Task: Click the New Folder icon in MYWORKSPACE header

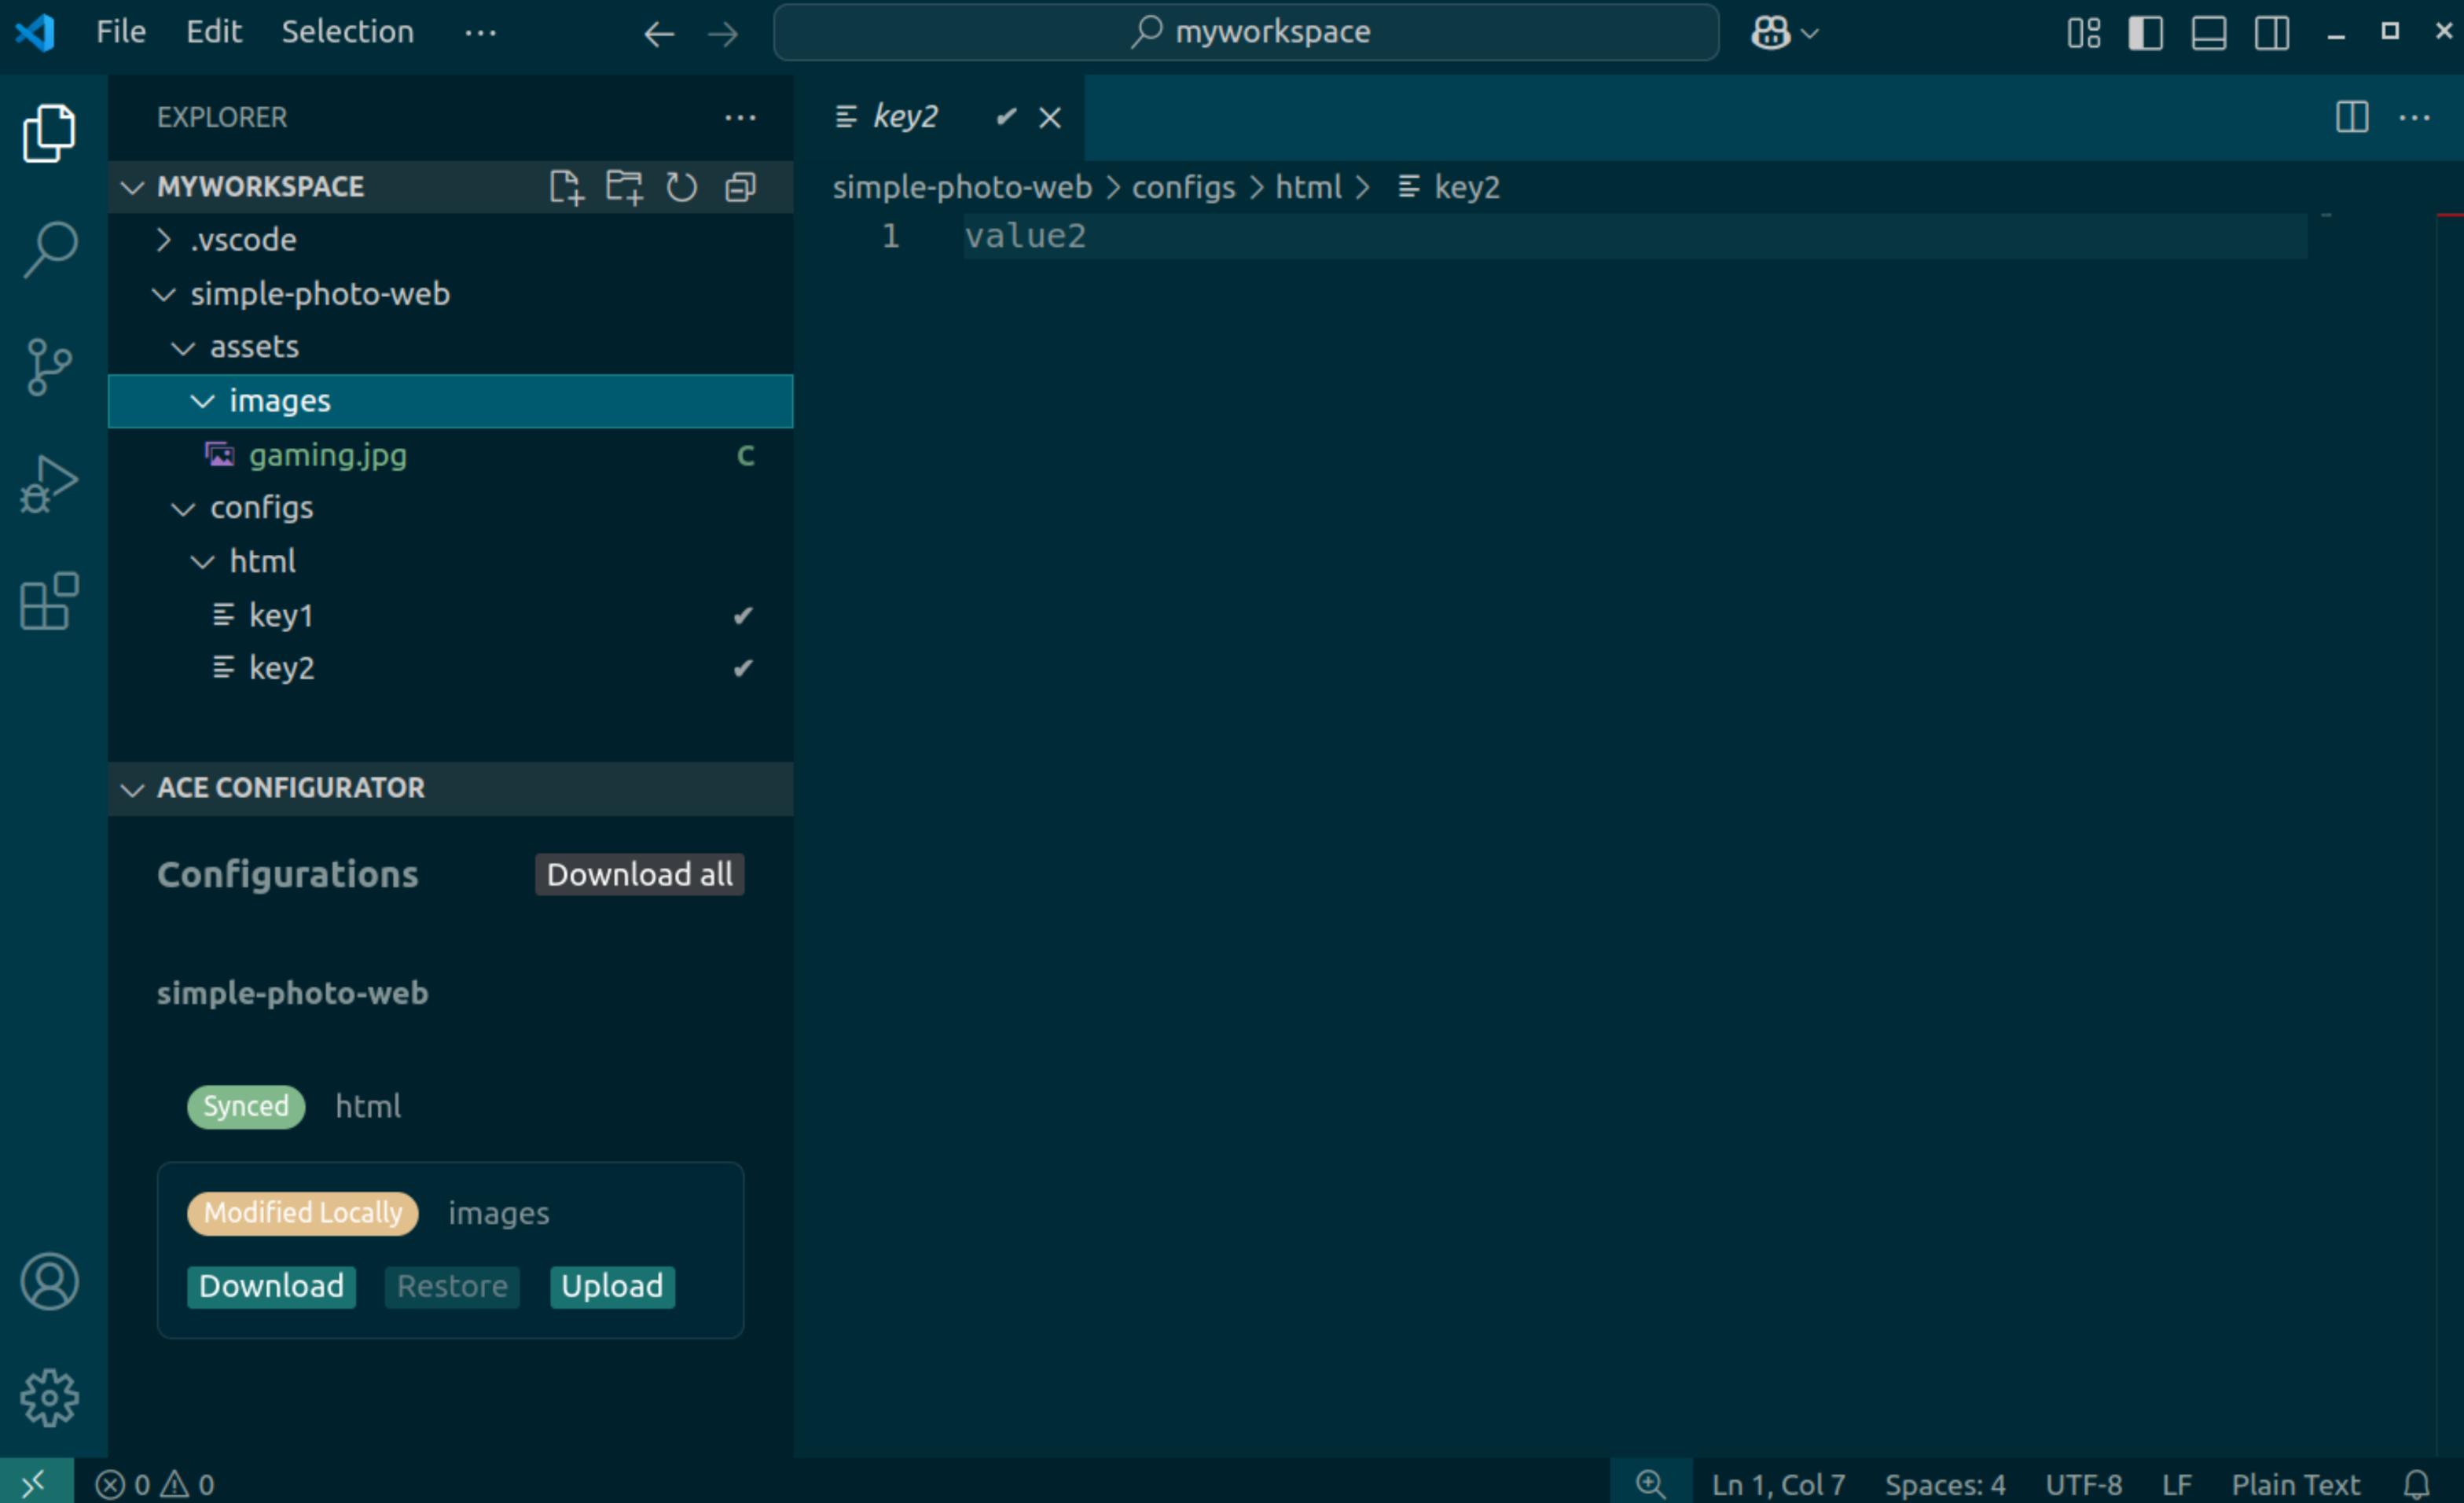Action: 624,187
